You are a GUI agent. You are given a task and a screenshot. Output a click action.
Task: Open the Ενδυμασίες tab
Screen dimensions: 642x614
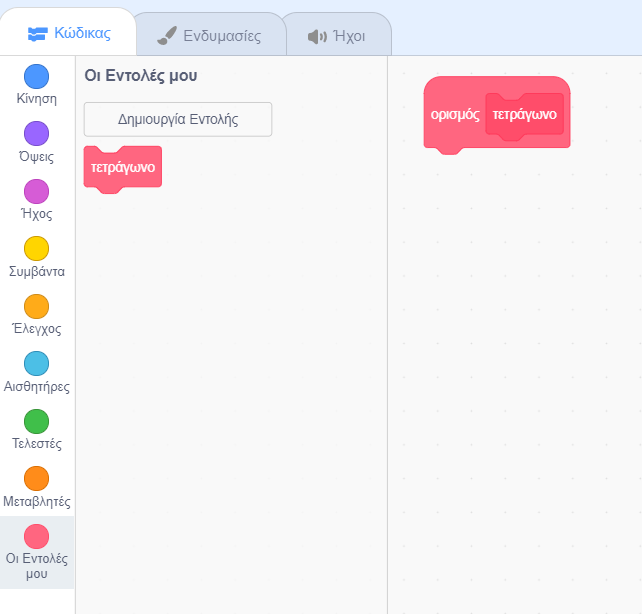pos(210,36)
